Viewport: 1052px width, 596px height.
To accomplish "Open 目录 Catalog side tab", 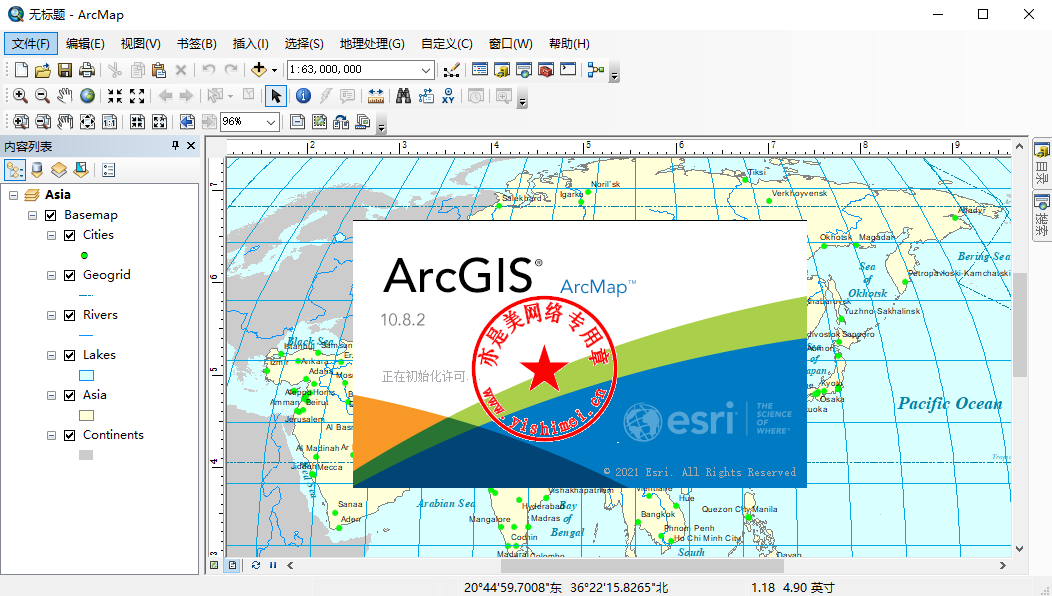I will tap(1042, 164).
